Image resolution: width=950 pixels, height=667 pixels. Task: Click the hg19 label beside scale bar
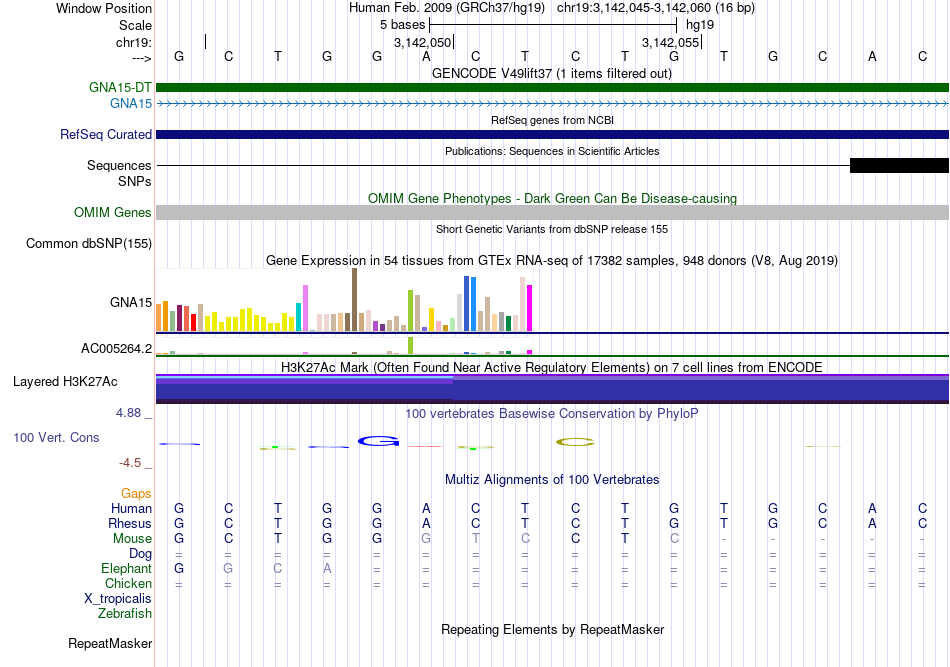point(700,25)
